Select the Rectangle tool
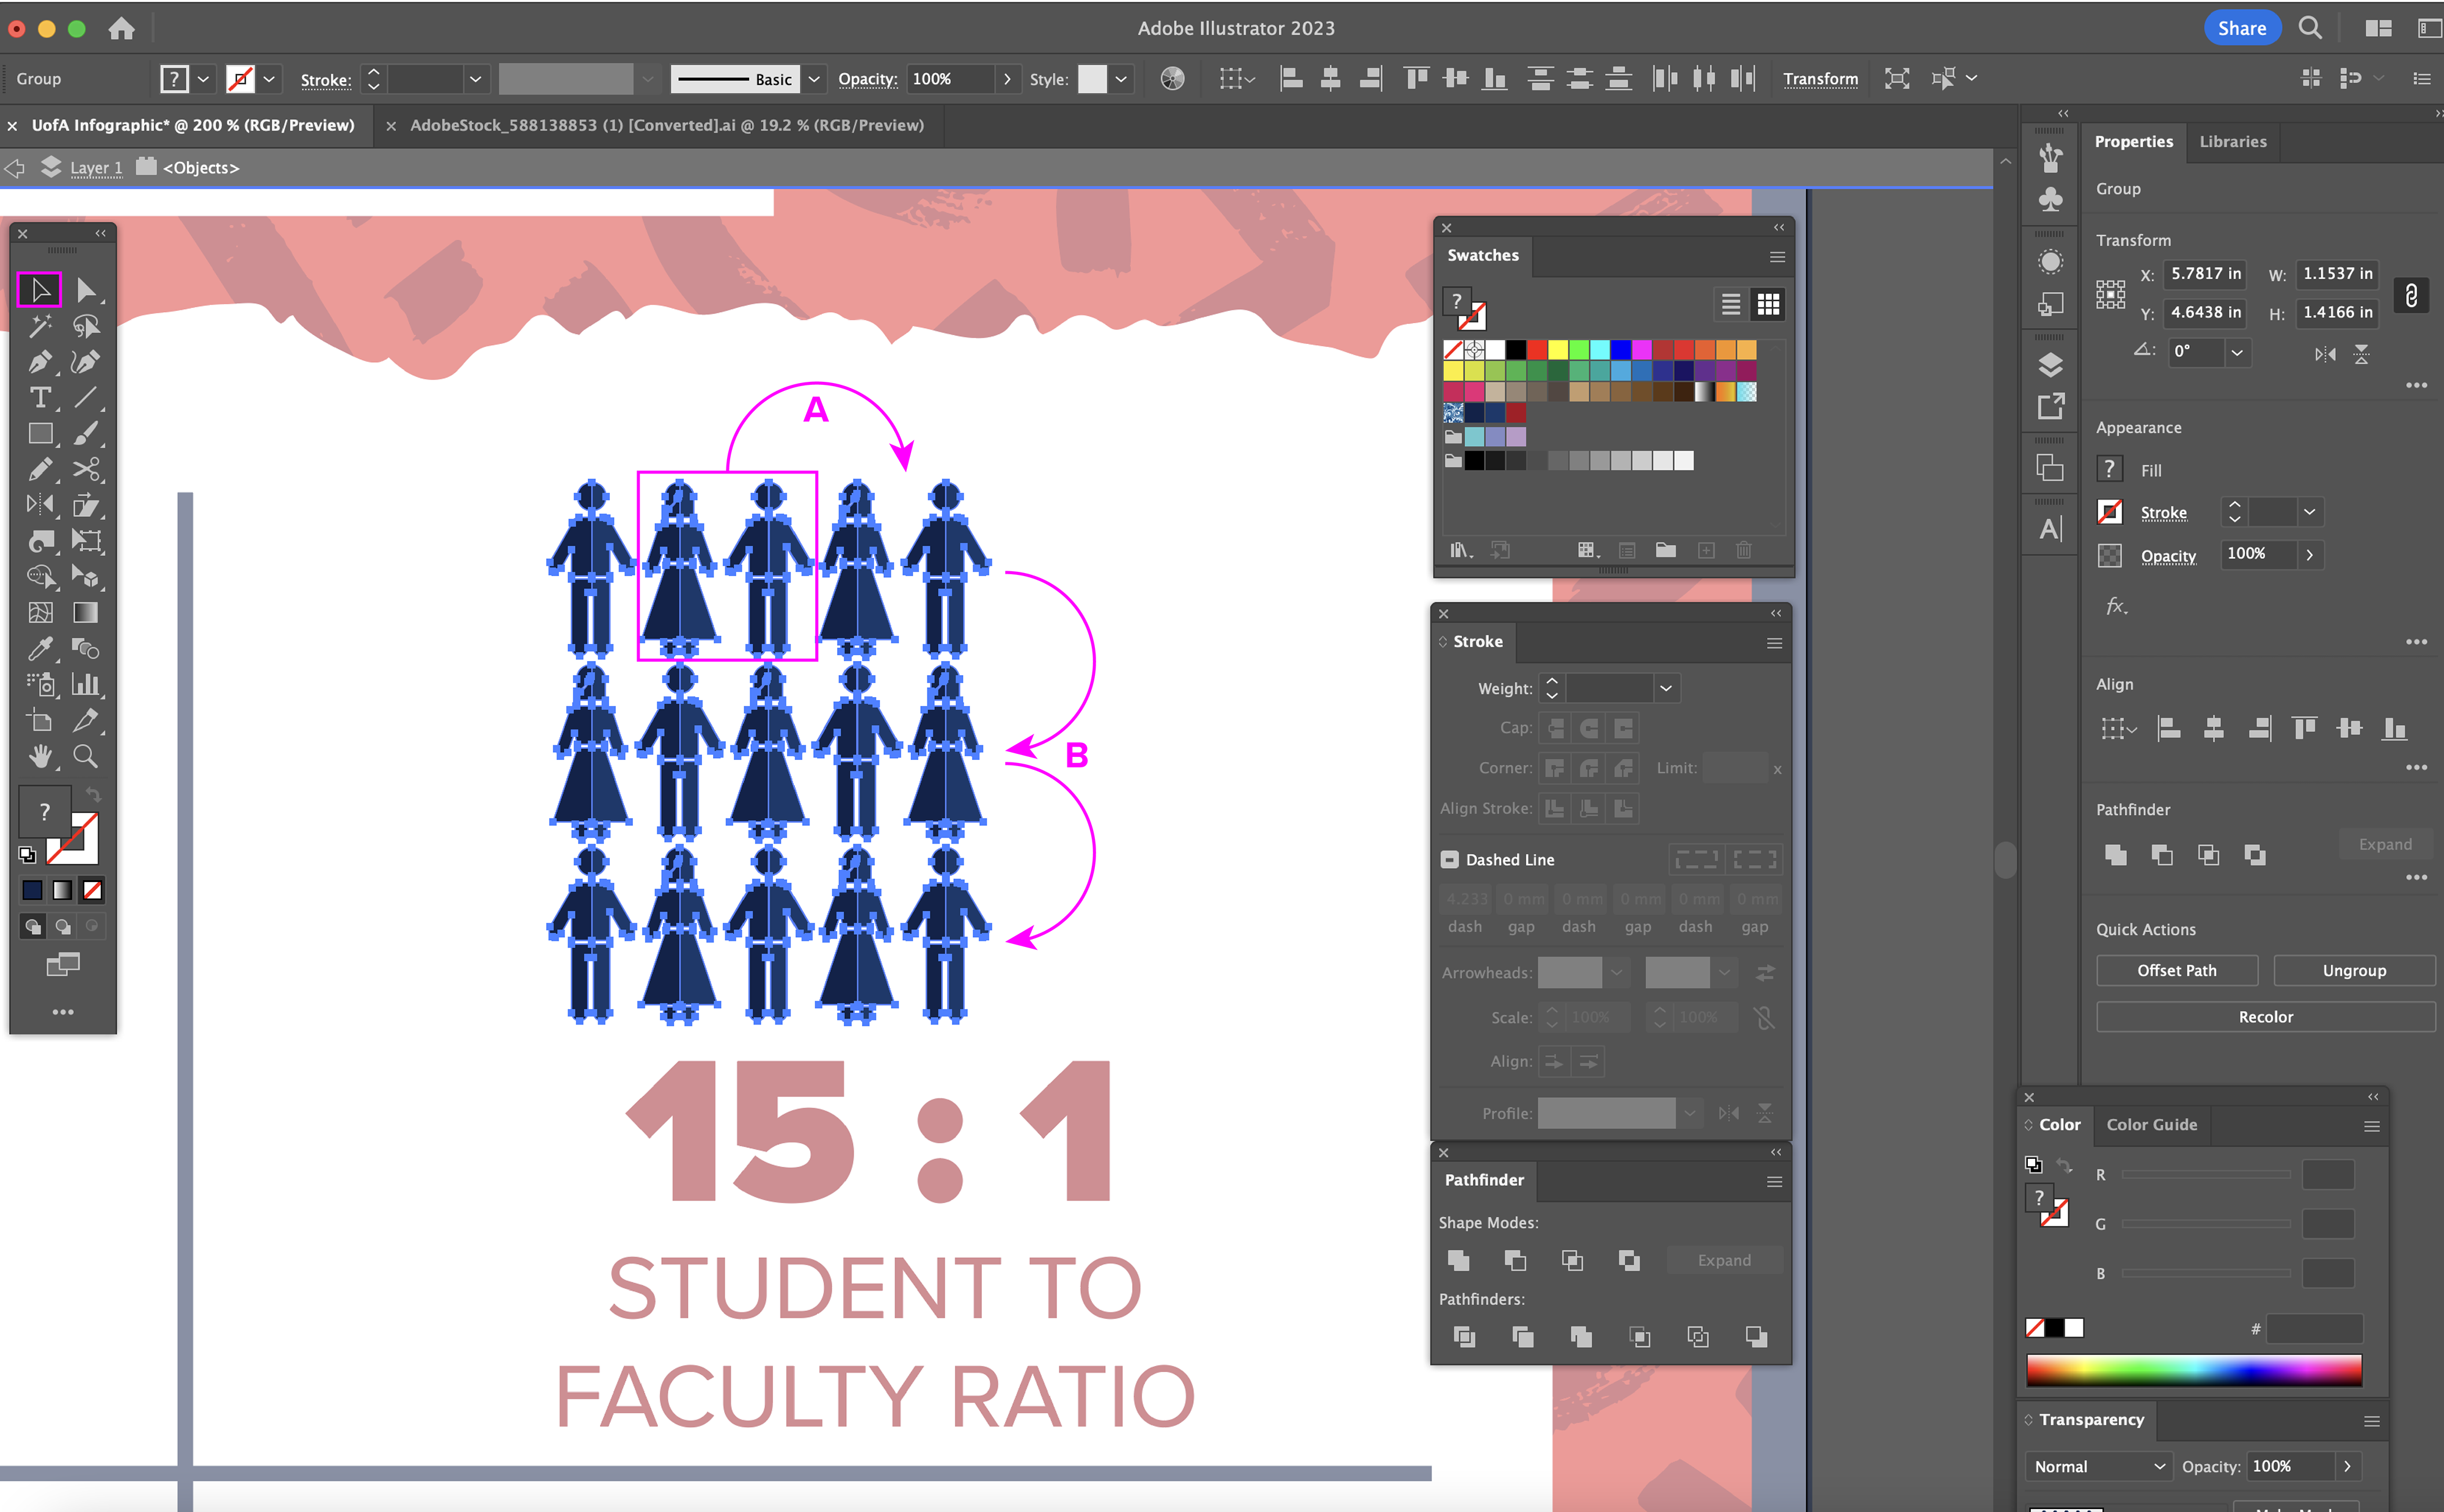2444x1512 pixels. pyautogui.click(x=40, y=434)
